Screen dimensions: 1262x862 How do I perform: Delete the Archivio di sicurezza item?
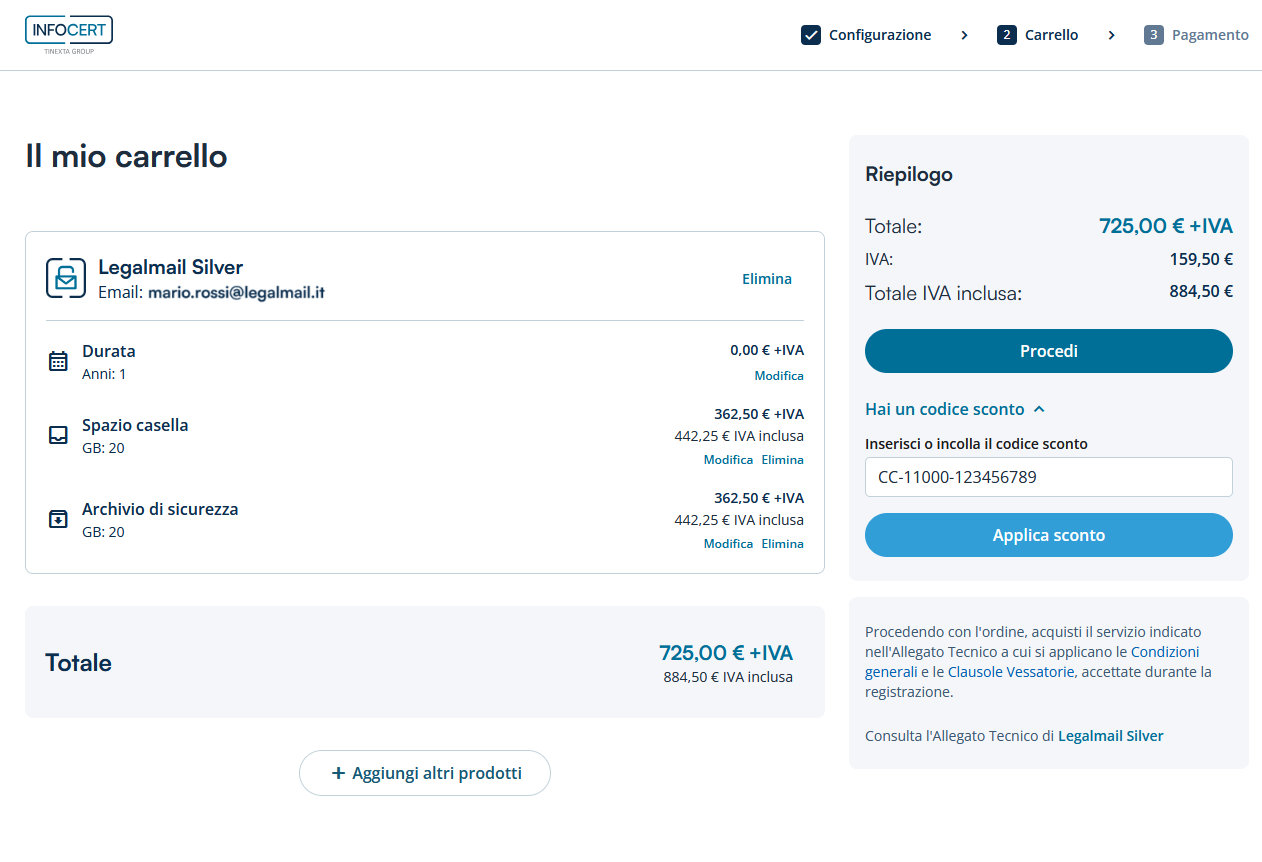(x=782, y=544)
